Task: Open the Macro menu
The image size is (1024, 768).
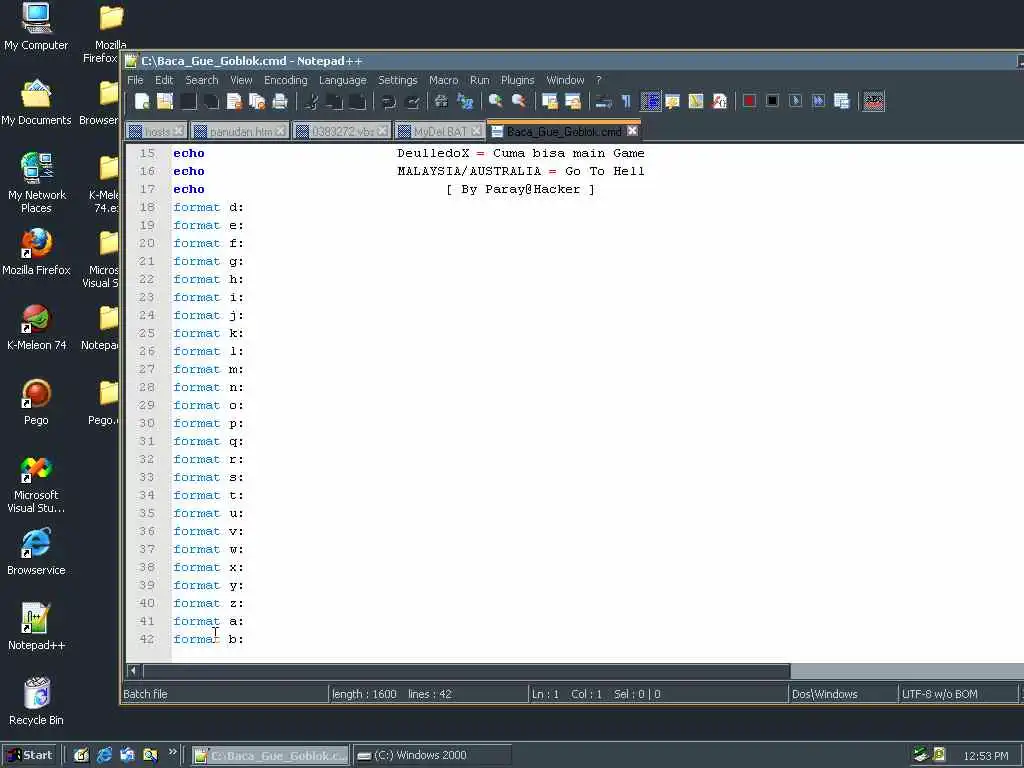Action: tap(443, 80)
